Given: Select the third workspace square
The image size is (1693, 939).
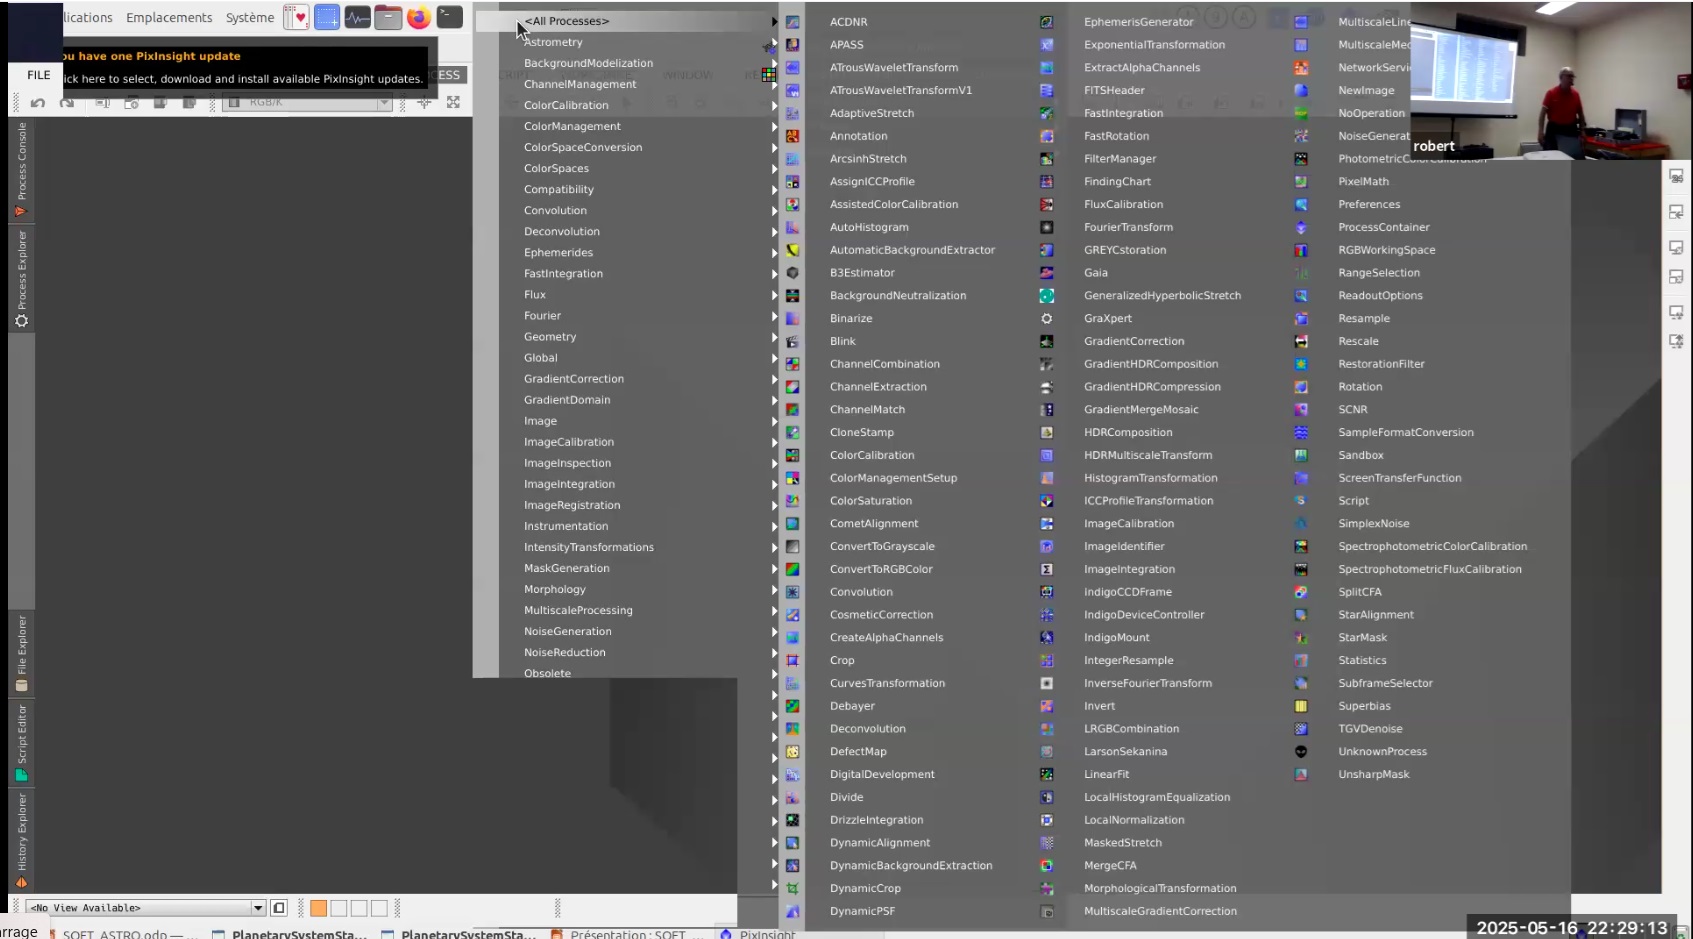Looking at the screenshot, I should point(359,908).
